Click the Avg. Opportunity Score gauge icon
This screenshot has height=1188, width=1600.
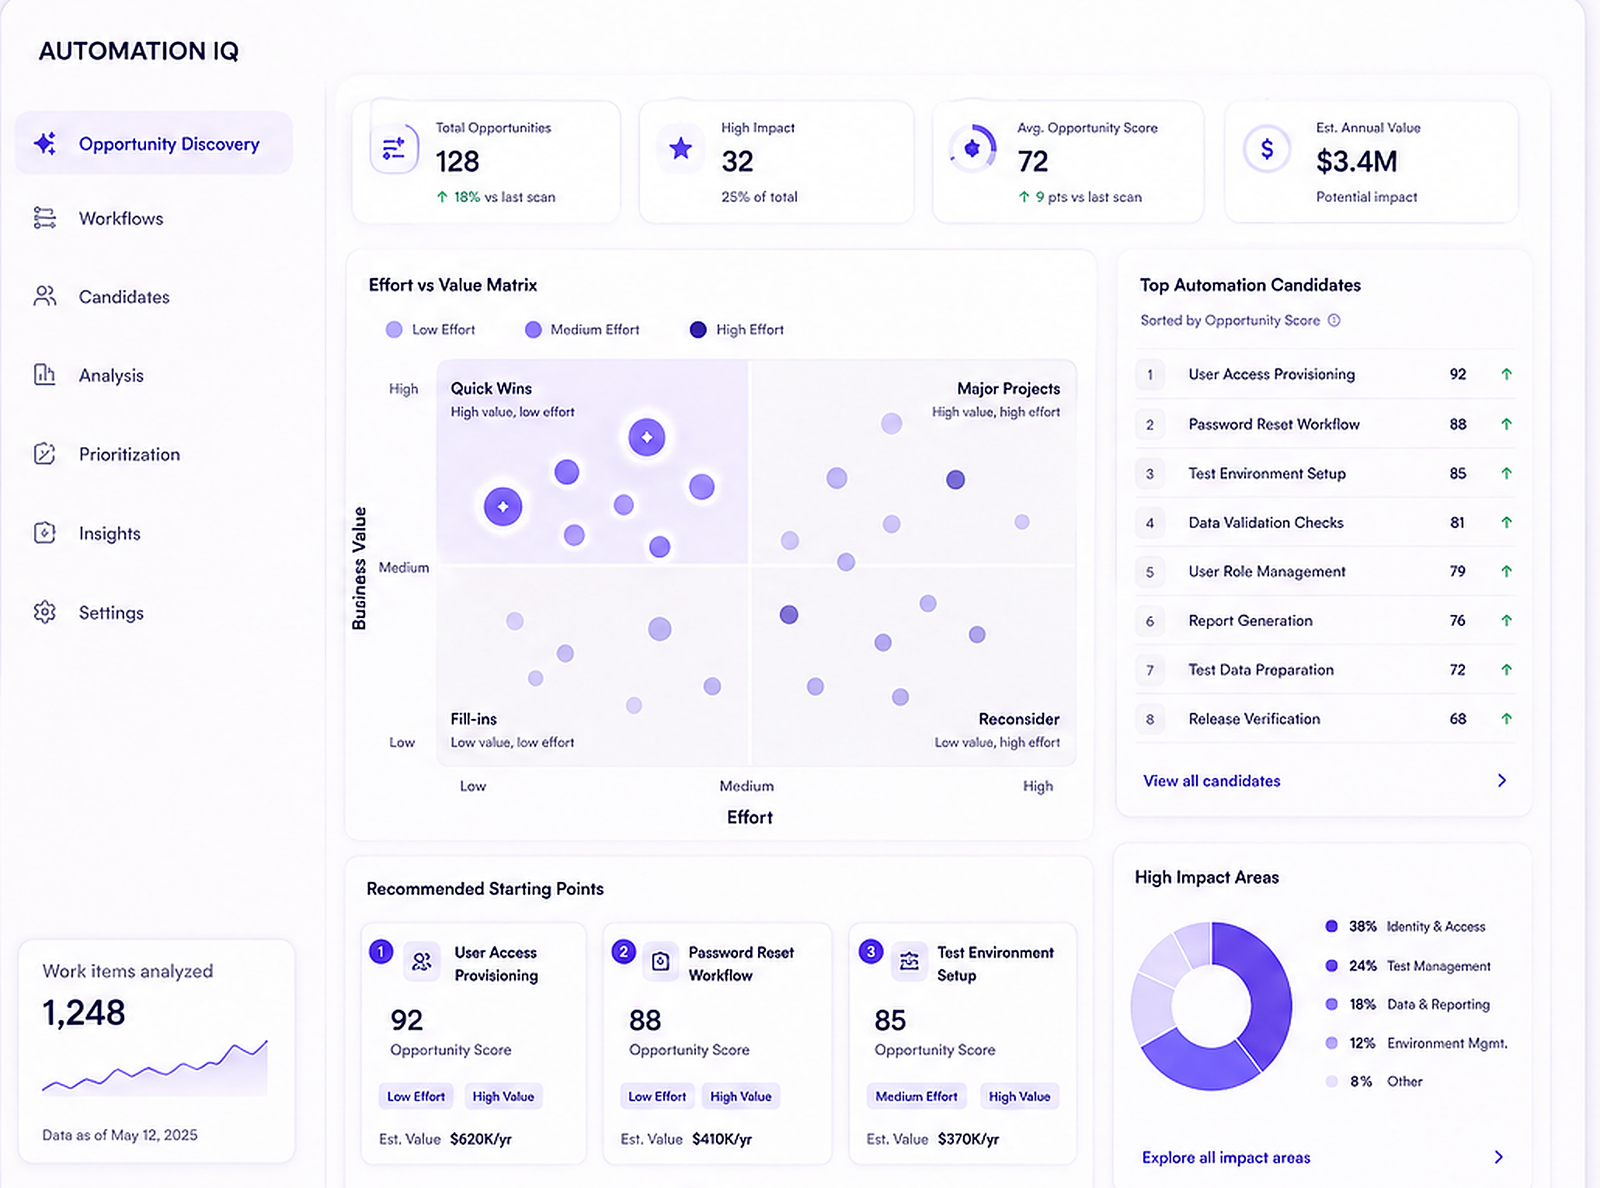(972, 149)
